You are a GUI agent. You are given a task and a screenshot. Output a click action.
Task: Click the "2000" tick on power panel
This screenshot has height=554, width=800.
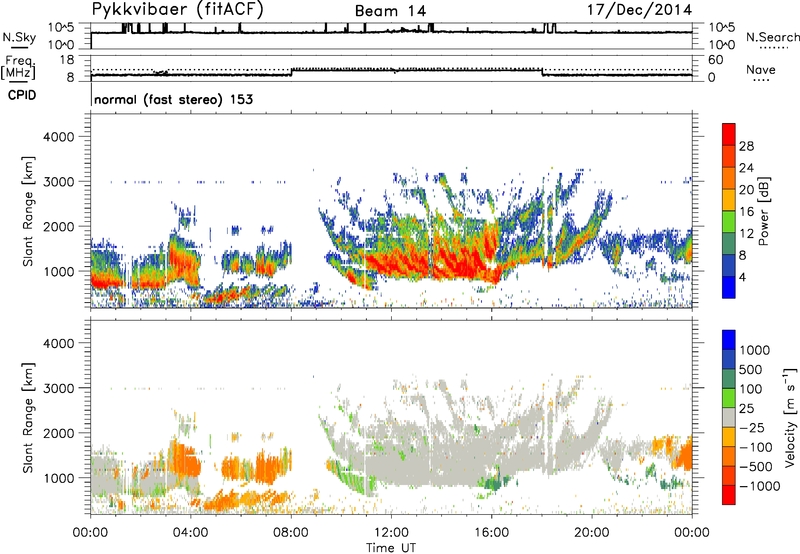[59, 227]
